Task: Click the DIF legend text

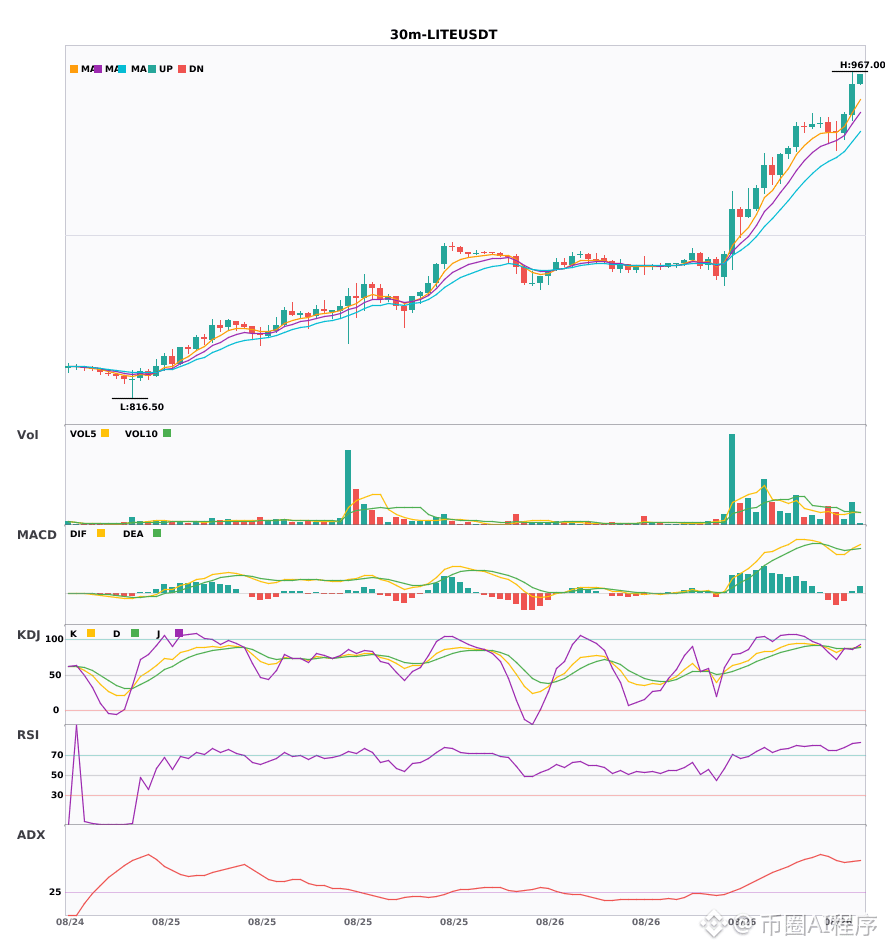Action: click(x=78, y=534)
